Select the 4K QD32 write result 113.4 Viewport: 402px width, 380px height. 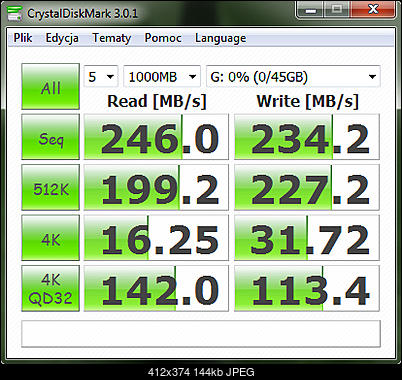(x=307, y=289)
